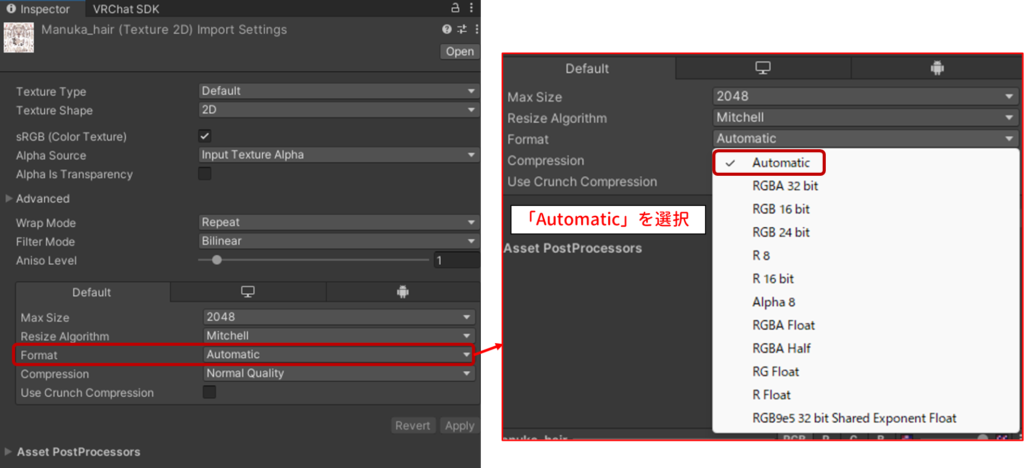Open the Filter Mode dropdown showing Bilinear
This screenshot has height=468, width=1024.
pos(339,241)
